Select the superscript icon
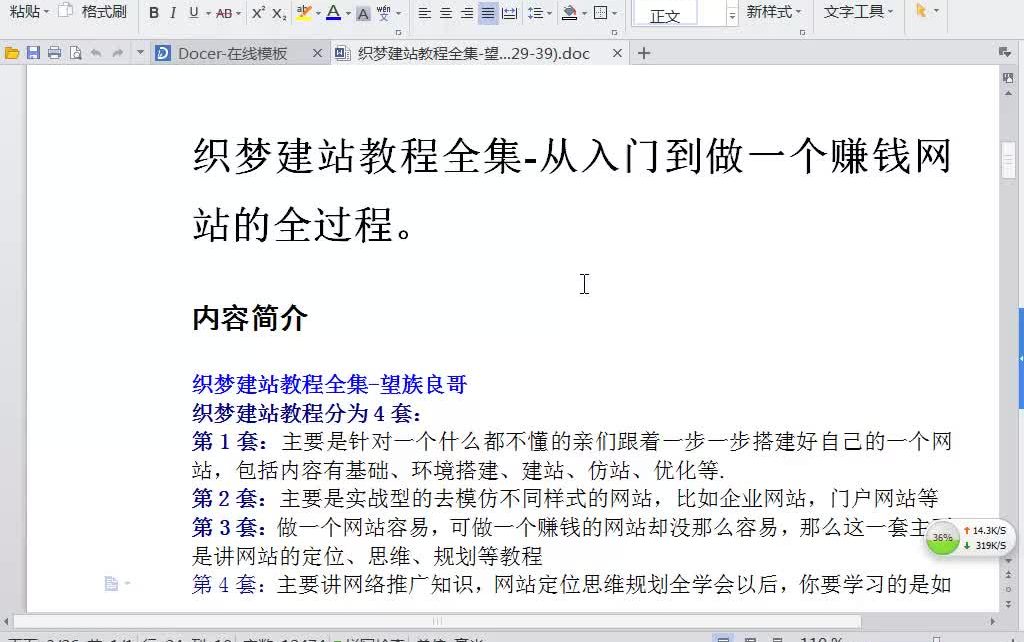Screen dimensions: 1024x642 [x=257, y=14]
